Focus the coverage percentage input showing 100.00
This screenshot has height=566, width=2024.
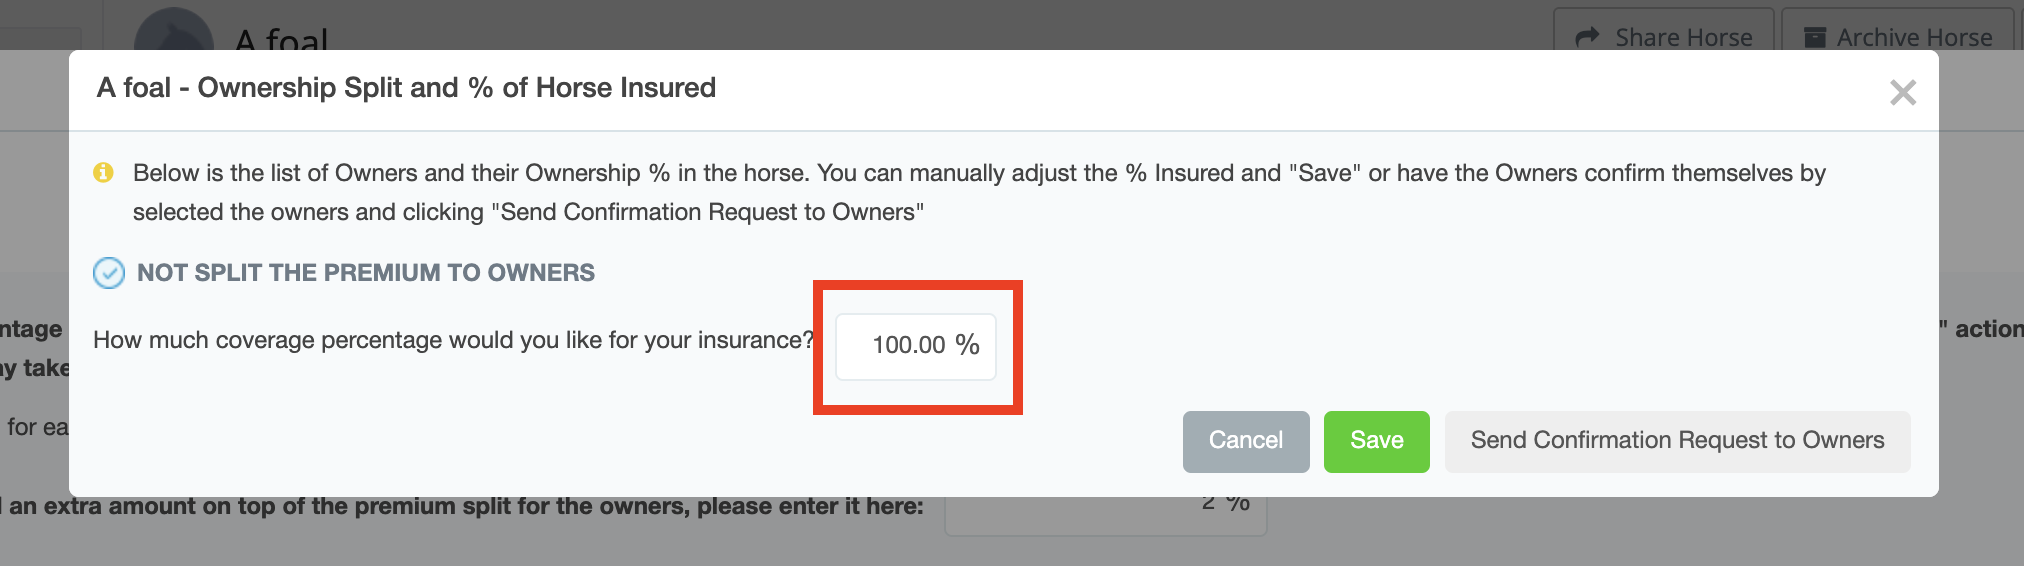[906, 346]
